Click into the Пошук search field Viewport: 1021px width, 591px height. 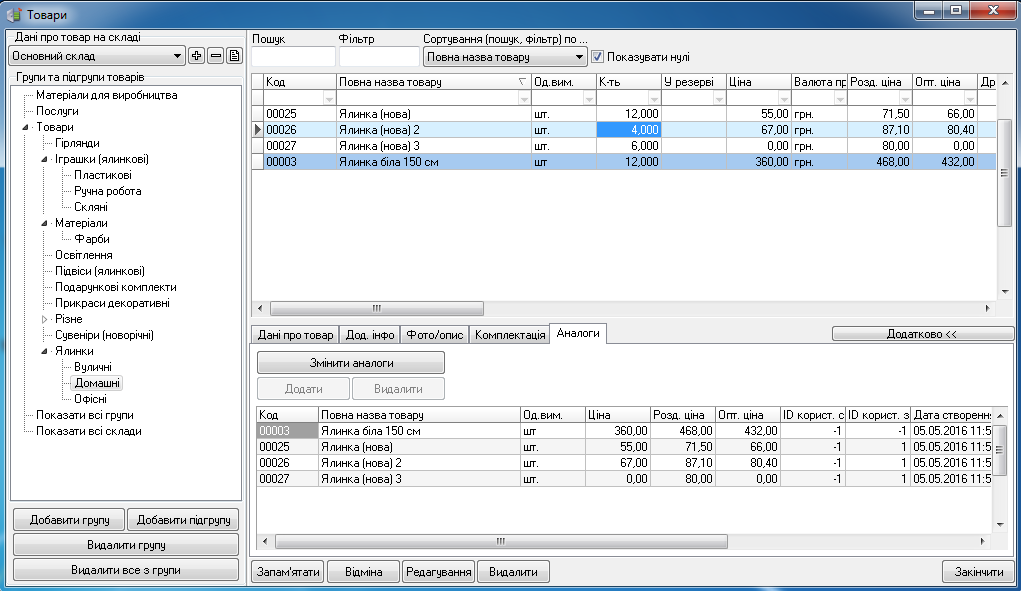293,57
